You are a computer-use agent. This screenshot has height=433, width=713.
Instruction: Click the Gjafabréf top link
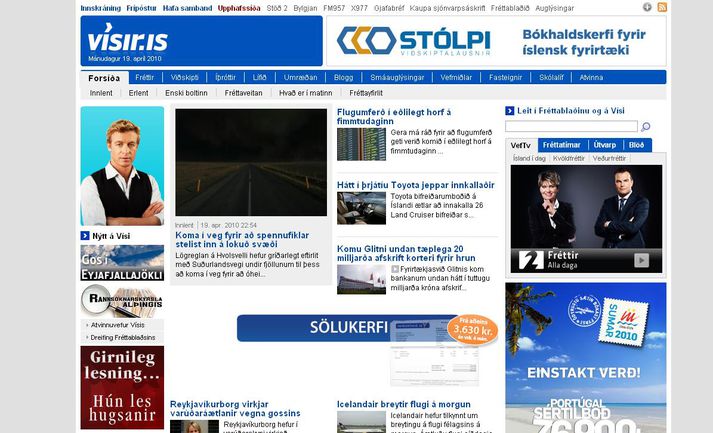tap(389, 8)
